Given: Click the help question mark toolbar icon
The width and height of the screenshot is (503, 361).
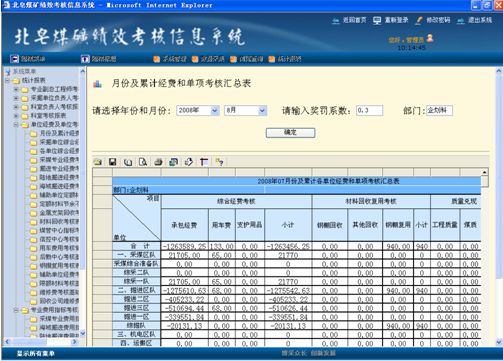Looking at the screenshot, I should click(x=219, y=162).
